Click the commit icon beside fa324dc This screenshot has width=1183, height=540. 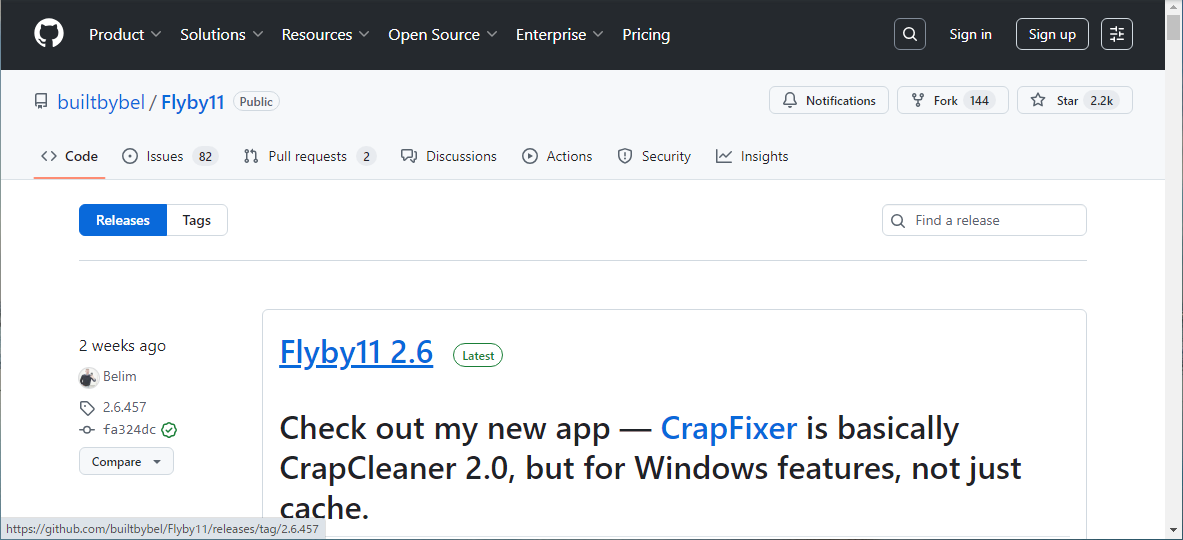[88, 430]
